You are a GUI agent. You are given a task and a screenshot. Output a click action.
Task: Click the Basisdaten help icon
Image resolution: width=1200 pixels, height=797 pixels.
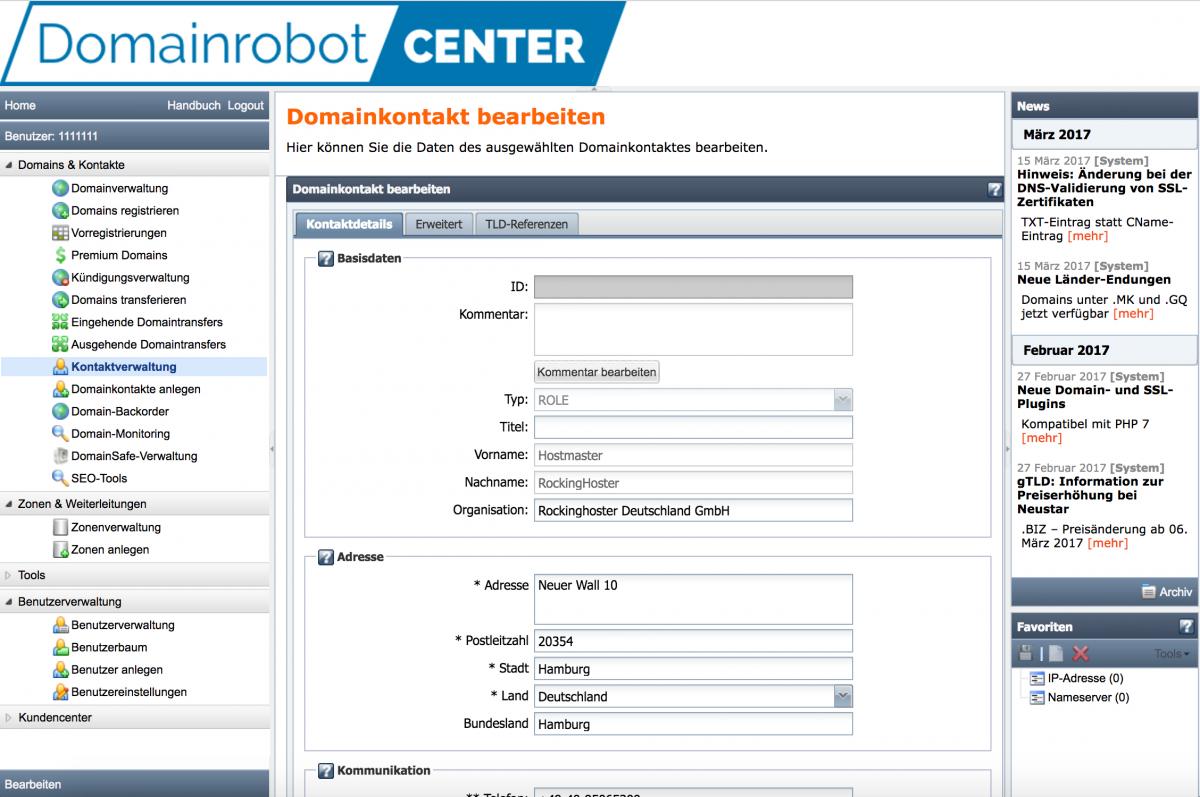[325, 259]
